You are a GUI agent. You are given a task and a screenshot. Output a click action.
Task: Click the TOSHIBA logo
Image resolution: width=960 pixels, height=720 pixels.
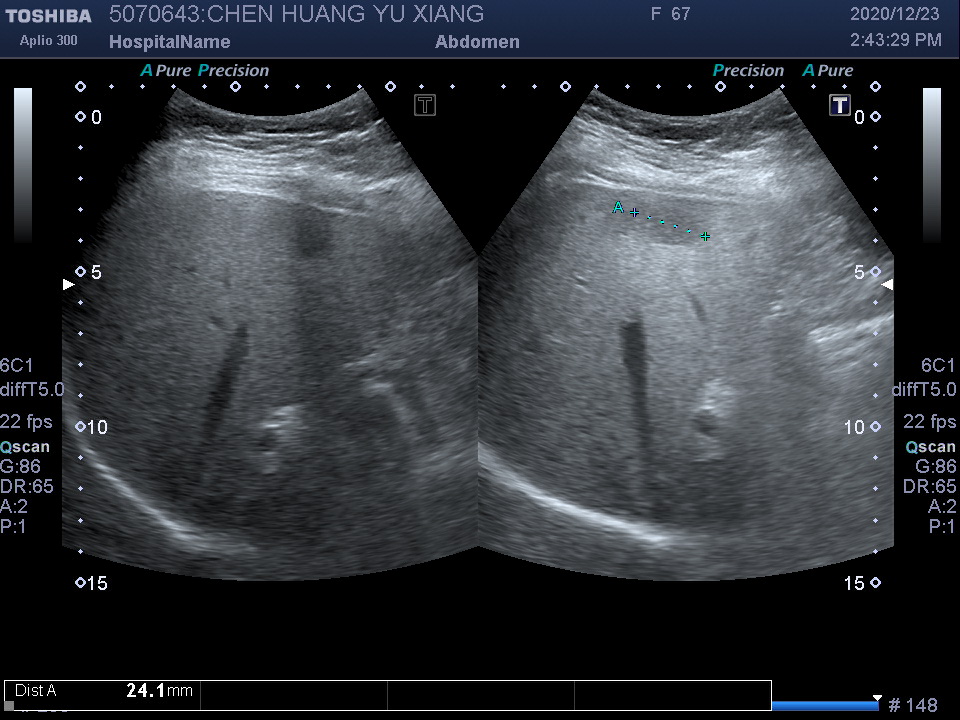[48, 16]
